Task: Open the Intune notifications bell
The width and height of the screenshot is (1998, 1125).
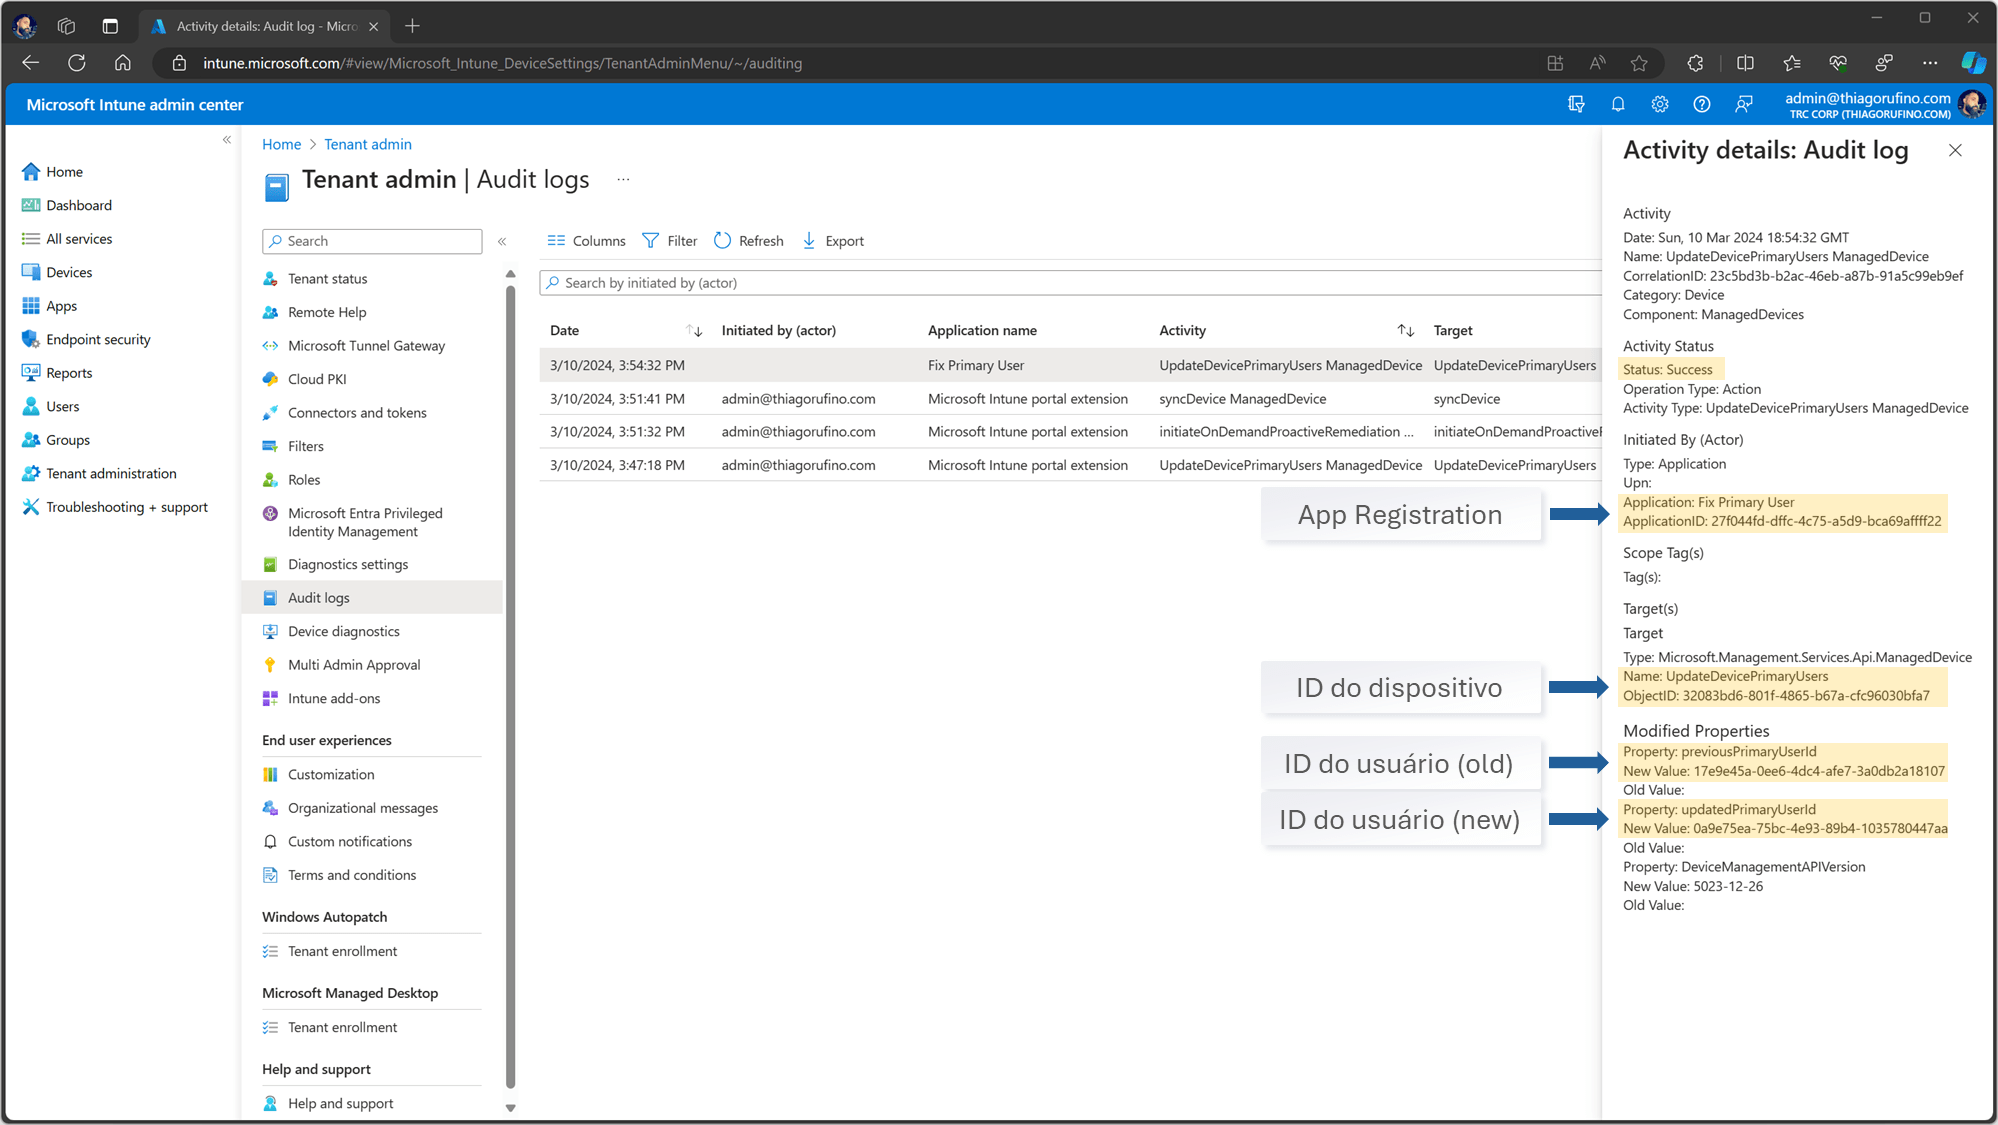Action: pos(1618,104)
